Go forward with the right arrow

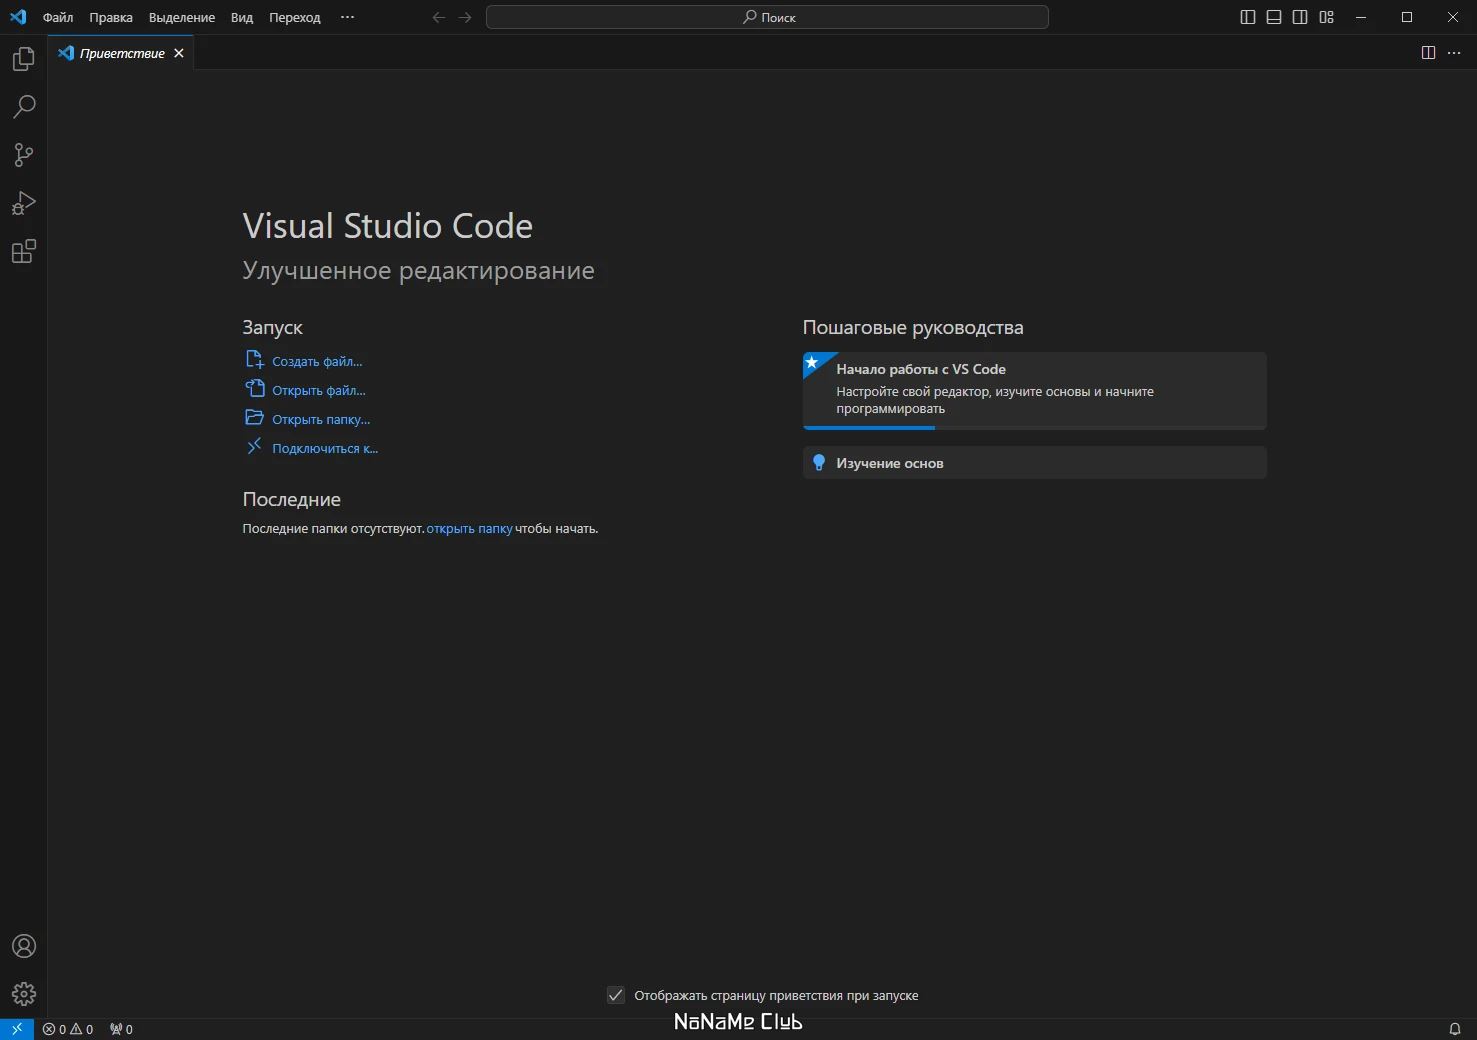click(x=465, y=17)
